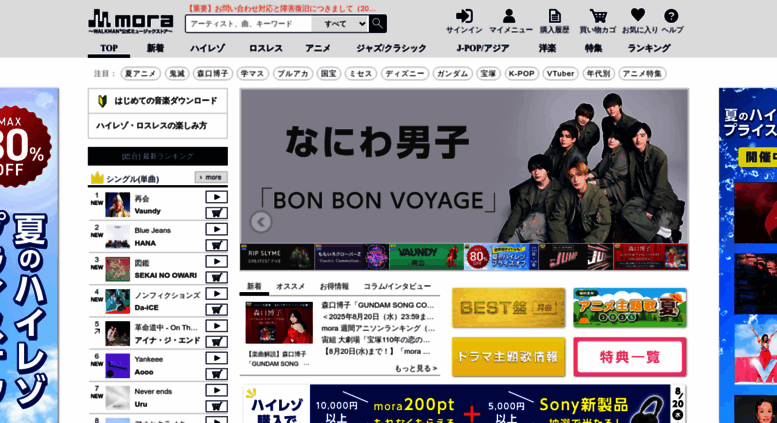
Task: Open 森口博子 GUNDAM SONG news thumbnail
Action: [279, 322]
